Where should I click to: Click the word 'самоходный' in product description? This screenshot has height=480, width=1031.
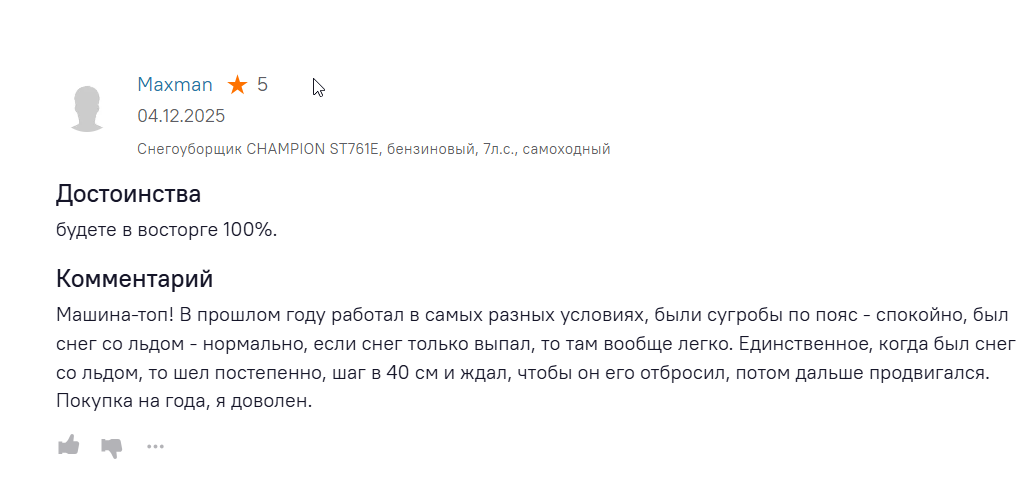(568, 149)
